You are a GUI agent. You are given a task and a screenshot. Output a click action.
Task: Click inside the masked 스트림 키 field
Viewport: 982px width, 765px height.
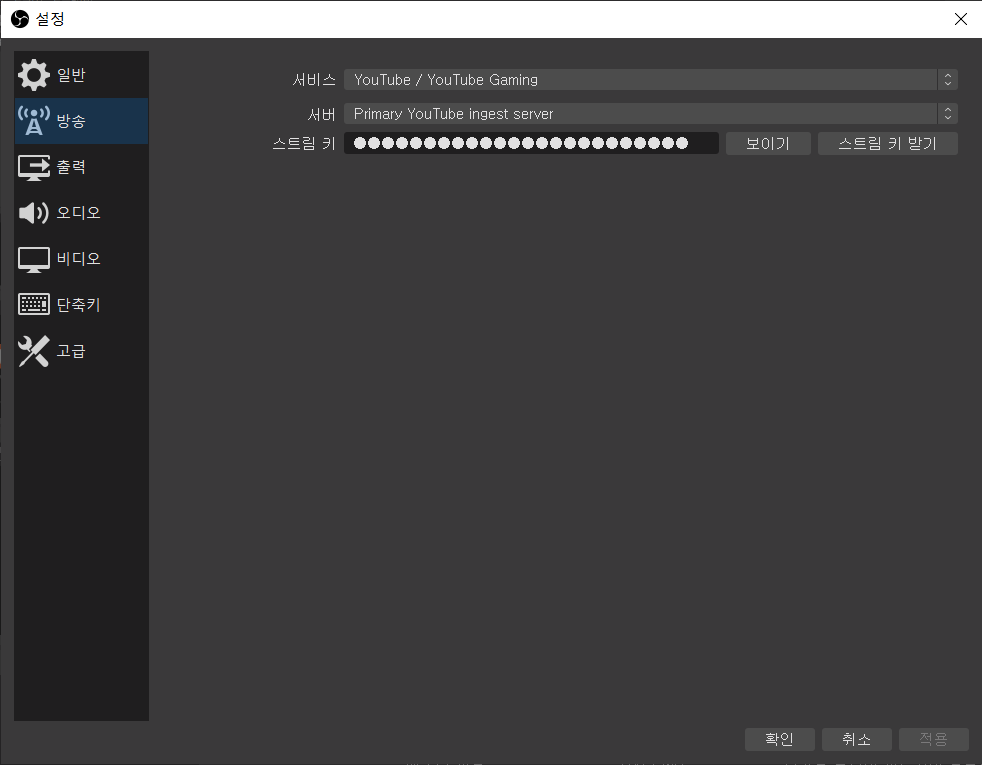pos(530,144)
